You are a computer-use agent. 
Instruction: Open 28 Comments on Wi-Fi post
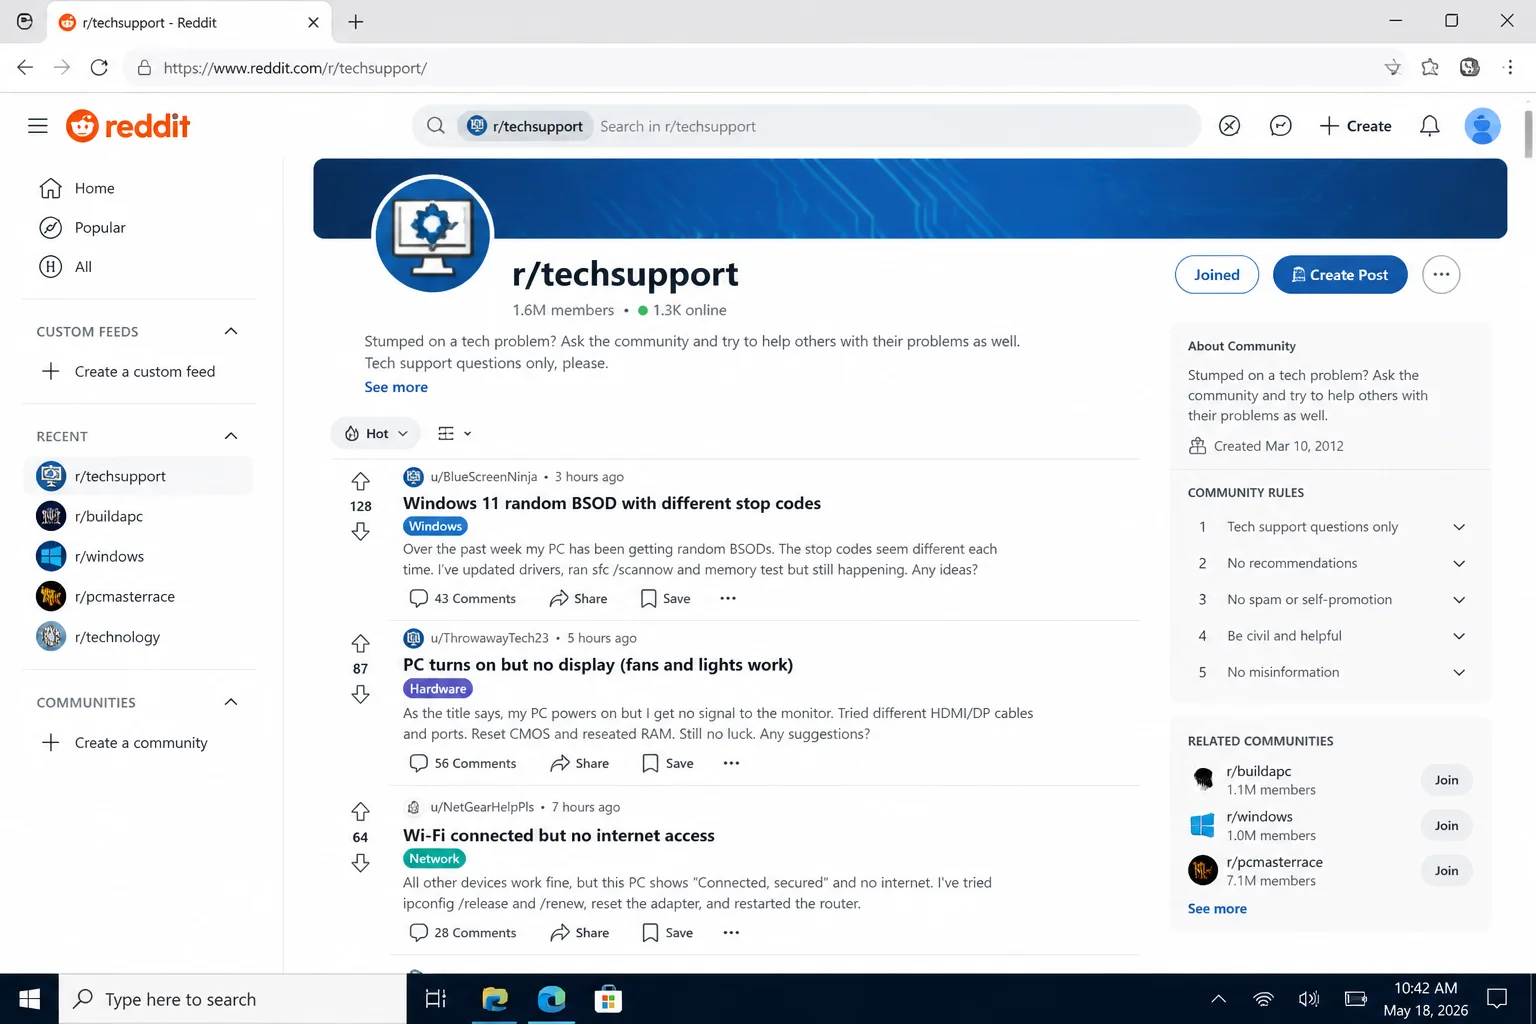point(463,932)
